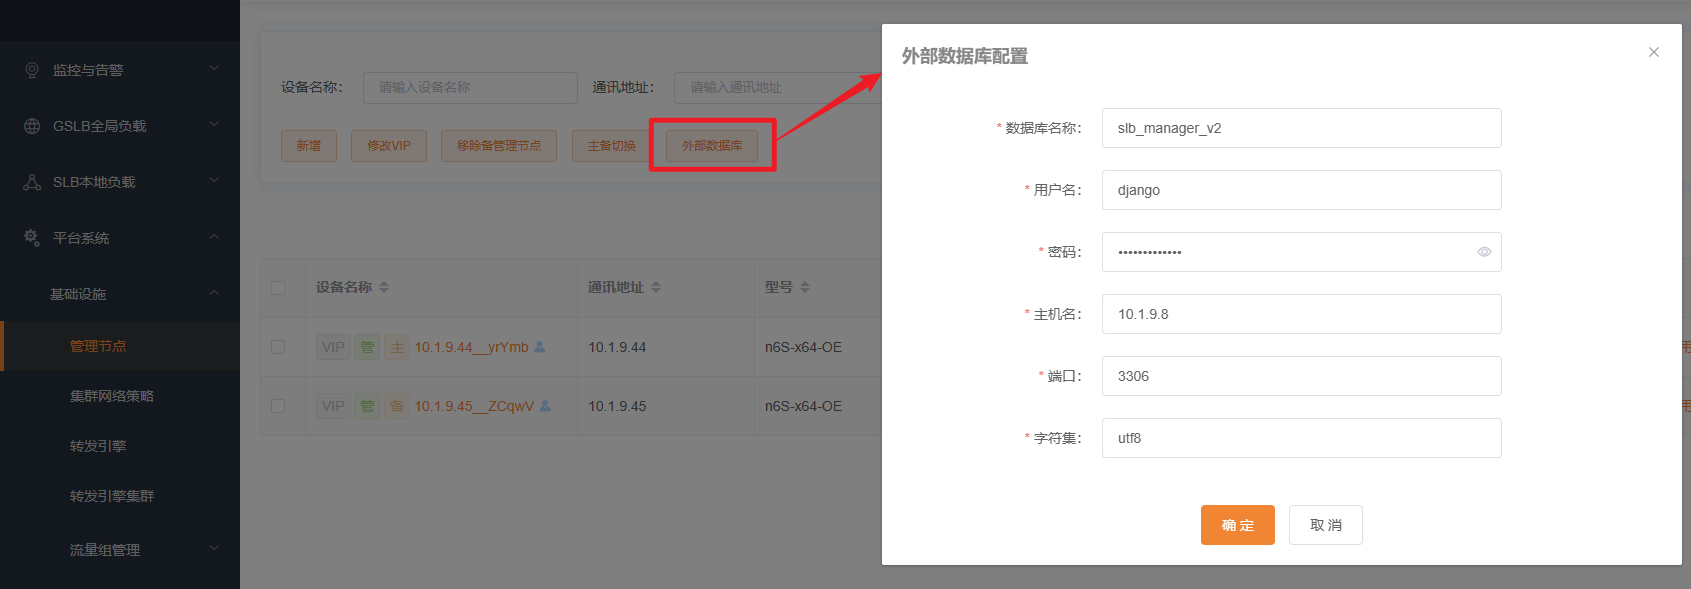Click VIP tag in 10.1.9.45 row
The height and width of the screenshot is (589, 1691).
click(333, 406)
